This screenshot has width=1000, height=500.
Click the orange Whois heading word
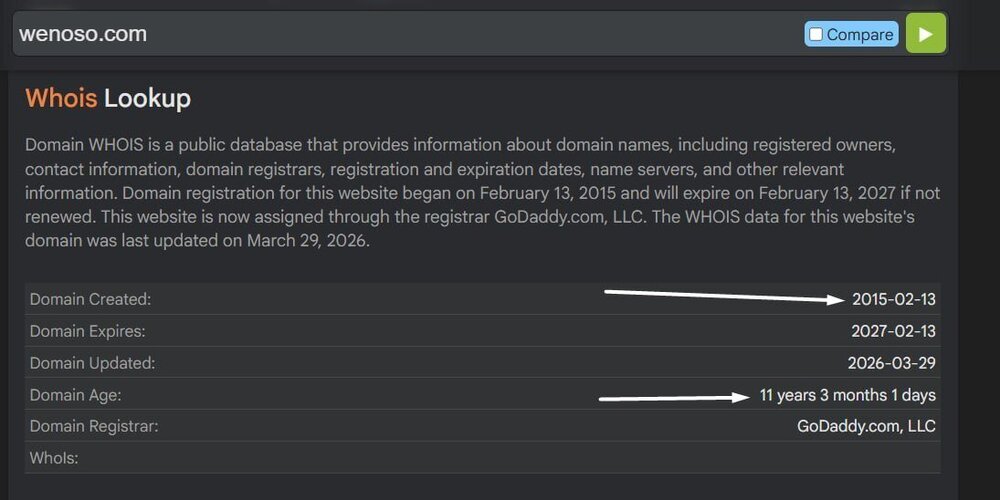pos(61,99)
